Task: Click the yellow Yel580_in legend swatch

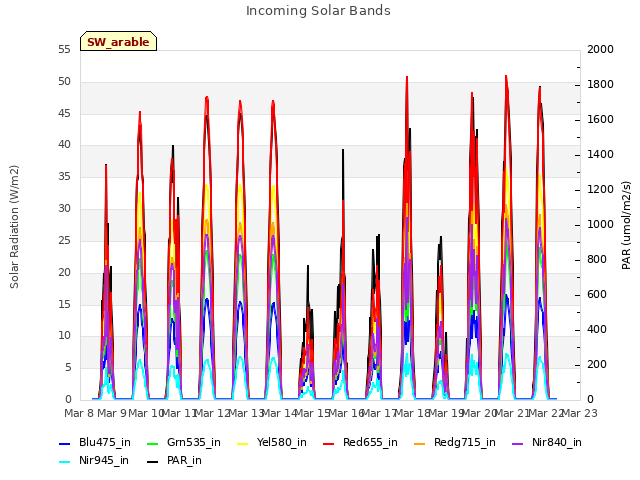Action: 242,443
